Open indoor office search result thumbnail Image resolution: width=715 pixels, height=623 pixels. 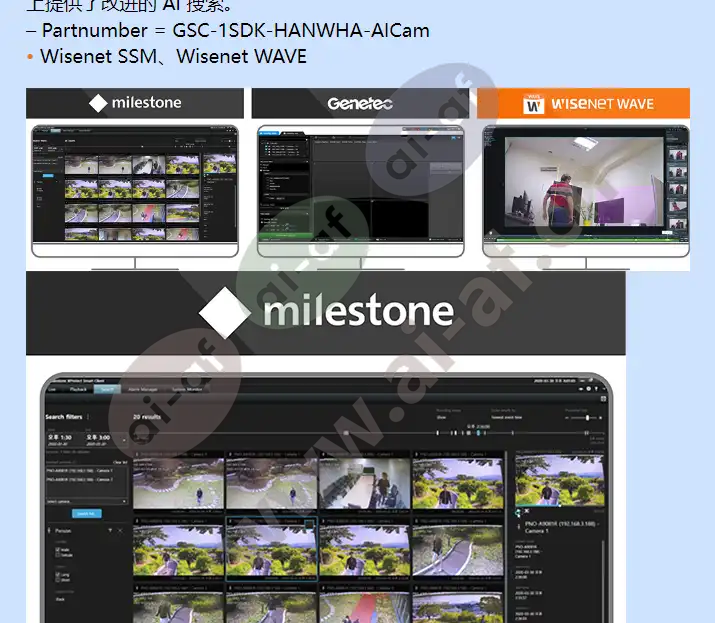coord(364,483)
